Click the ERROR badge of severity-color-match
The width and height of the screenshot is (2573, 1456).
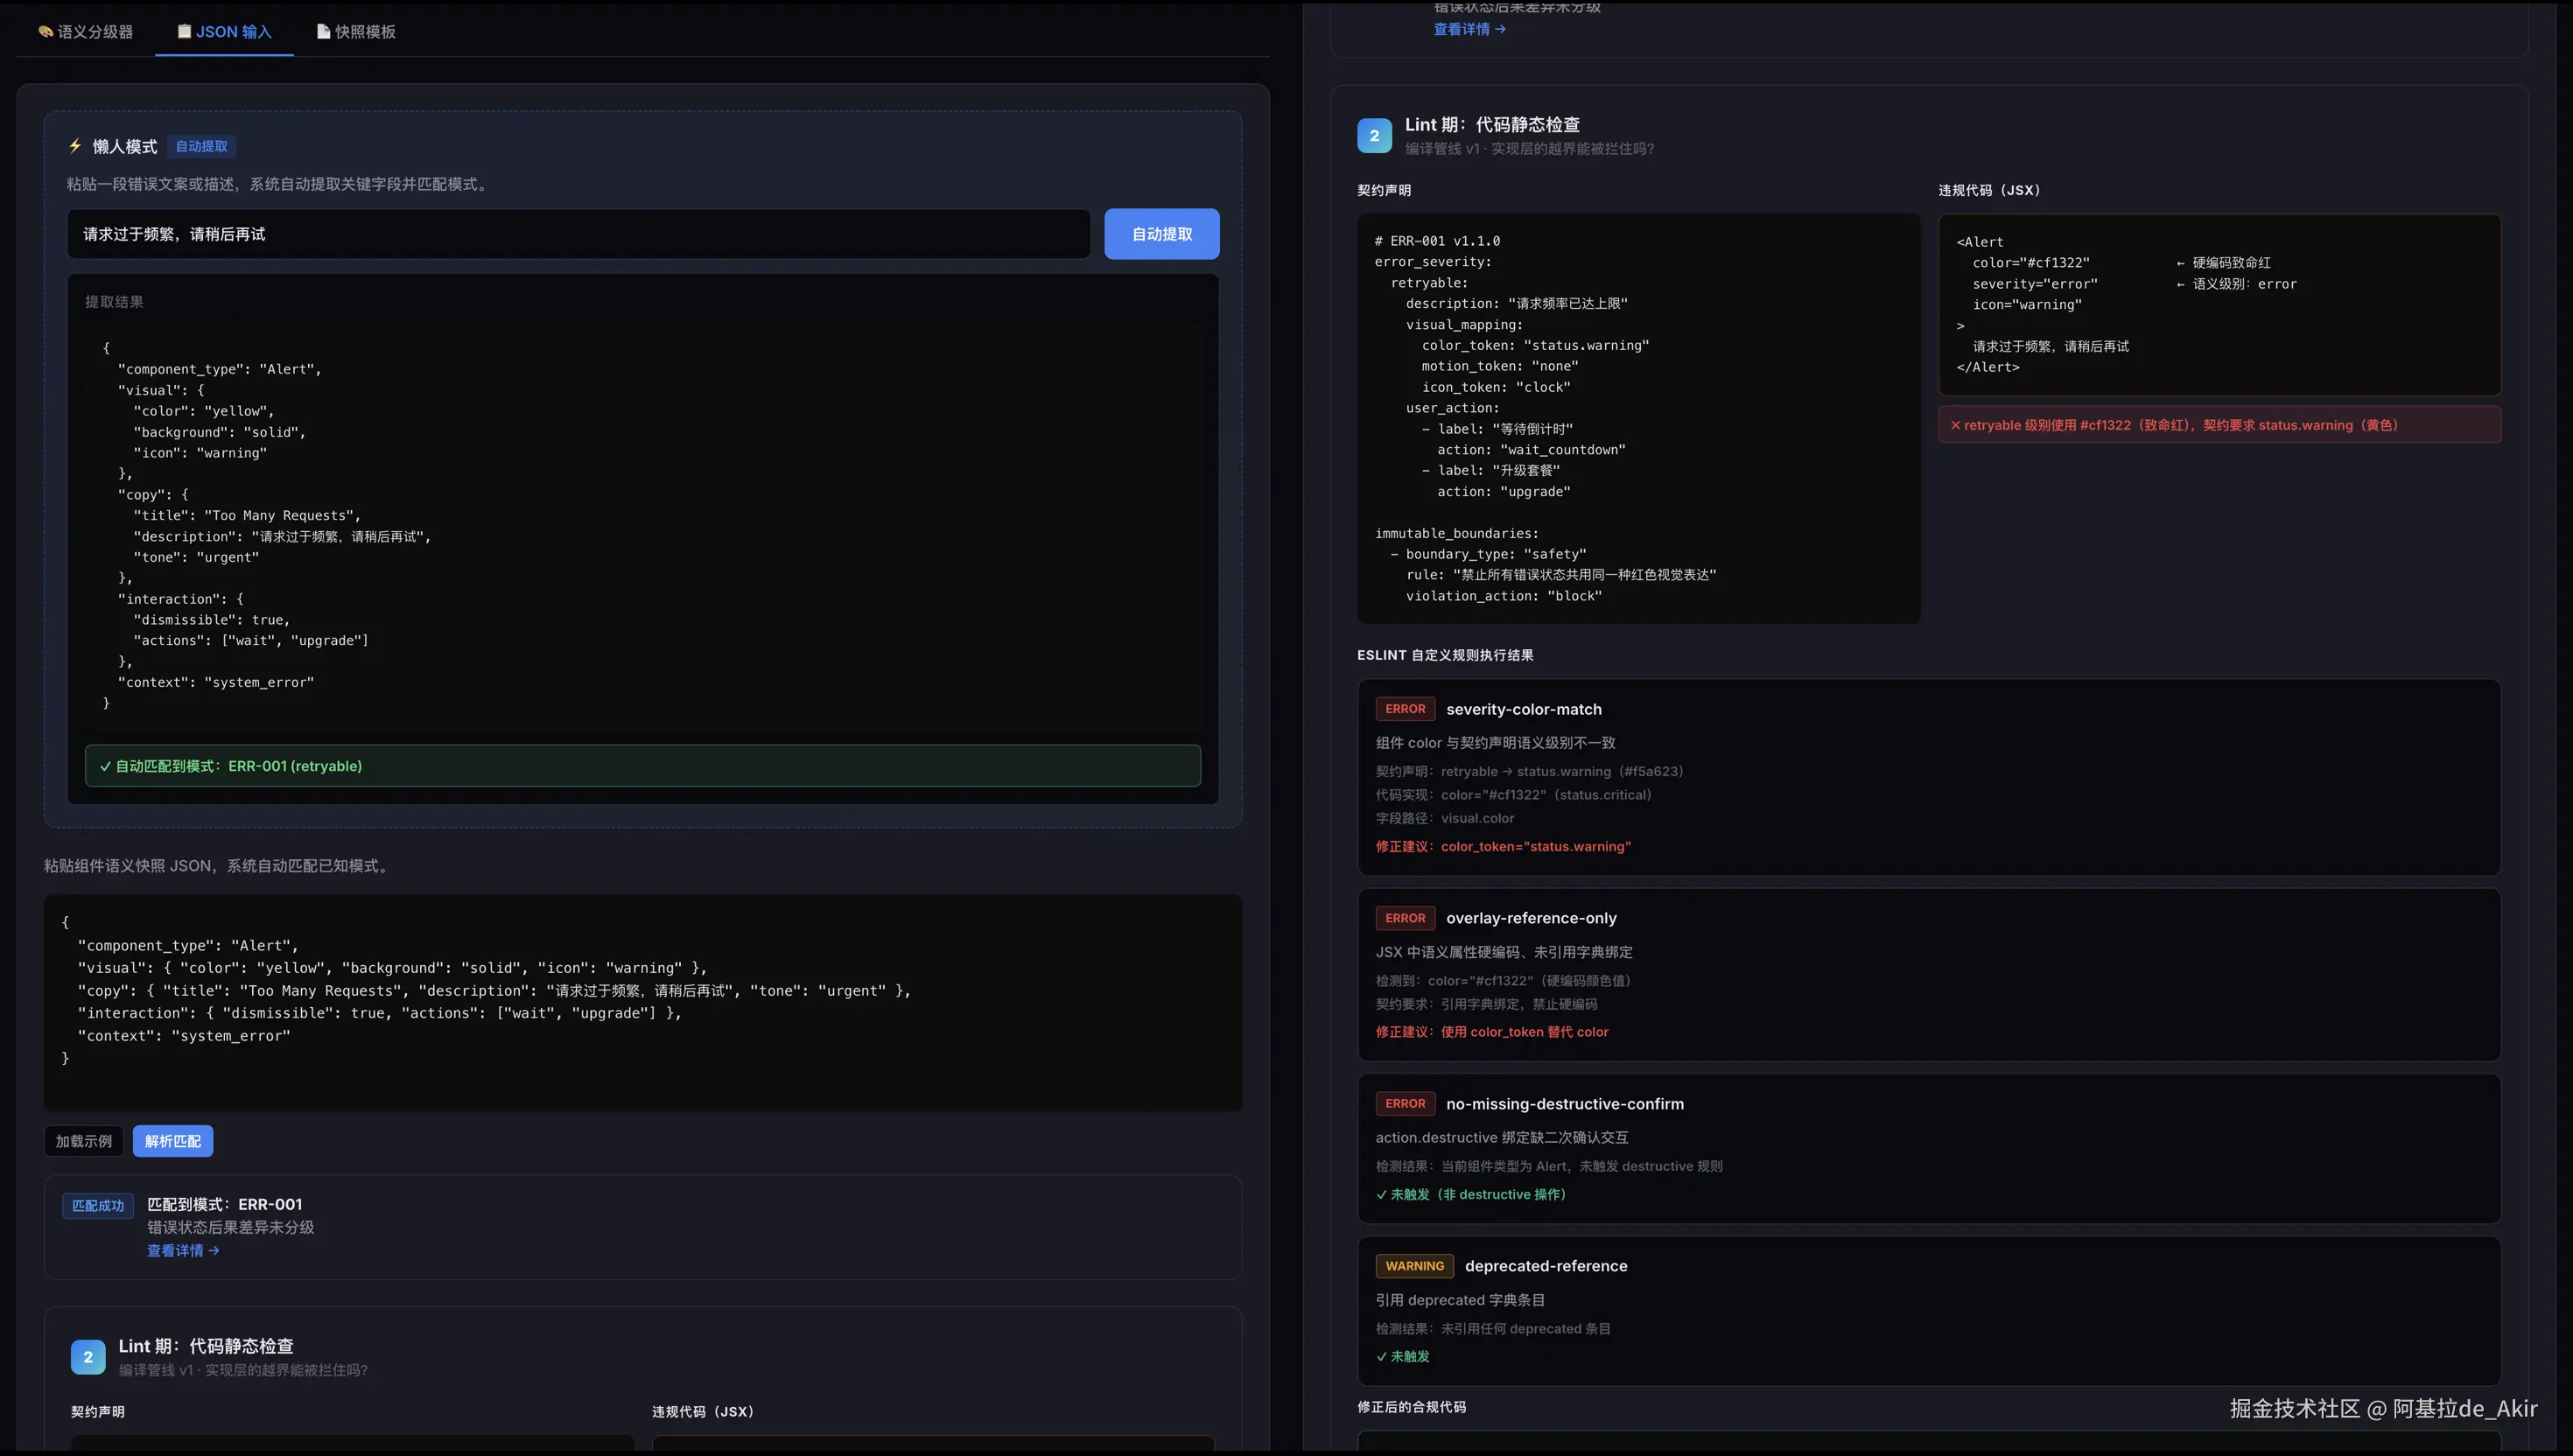coord(1405,709)
